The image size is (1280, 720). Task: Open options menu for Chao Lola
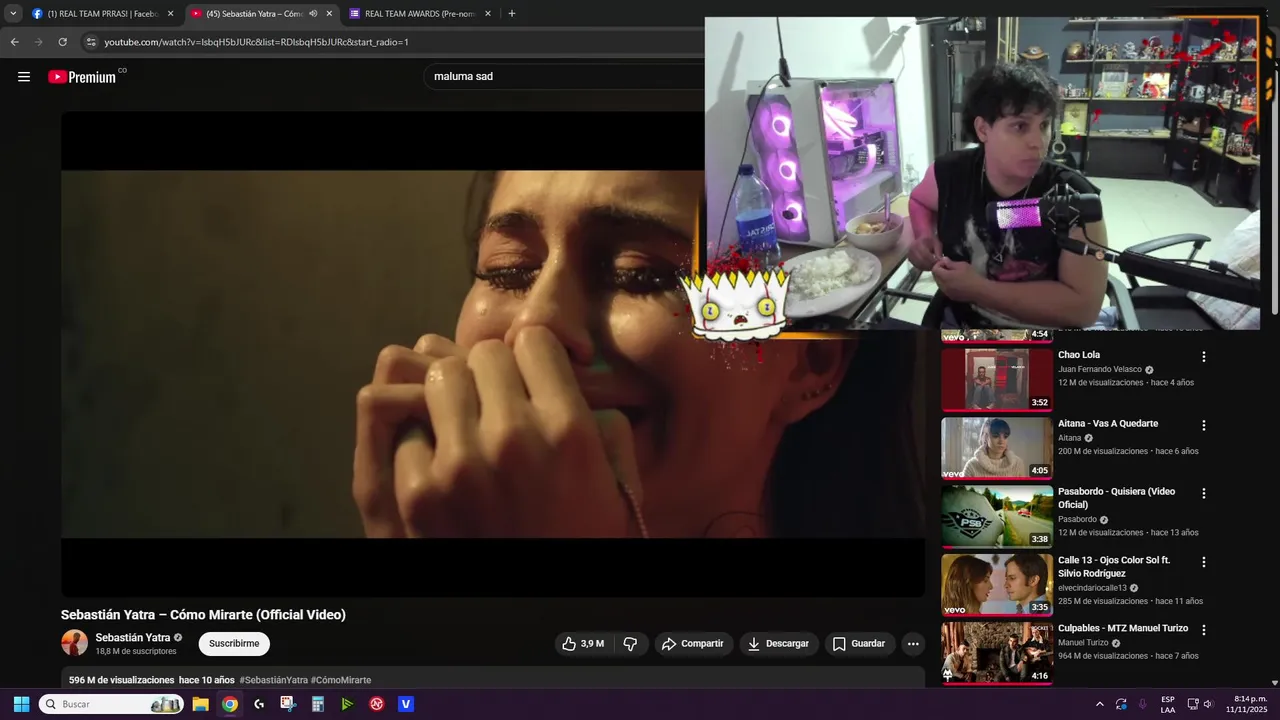click(x=1204, y=357)
